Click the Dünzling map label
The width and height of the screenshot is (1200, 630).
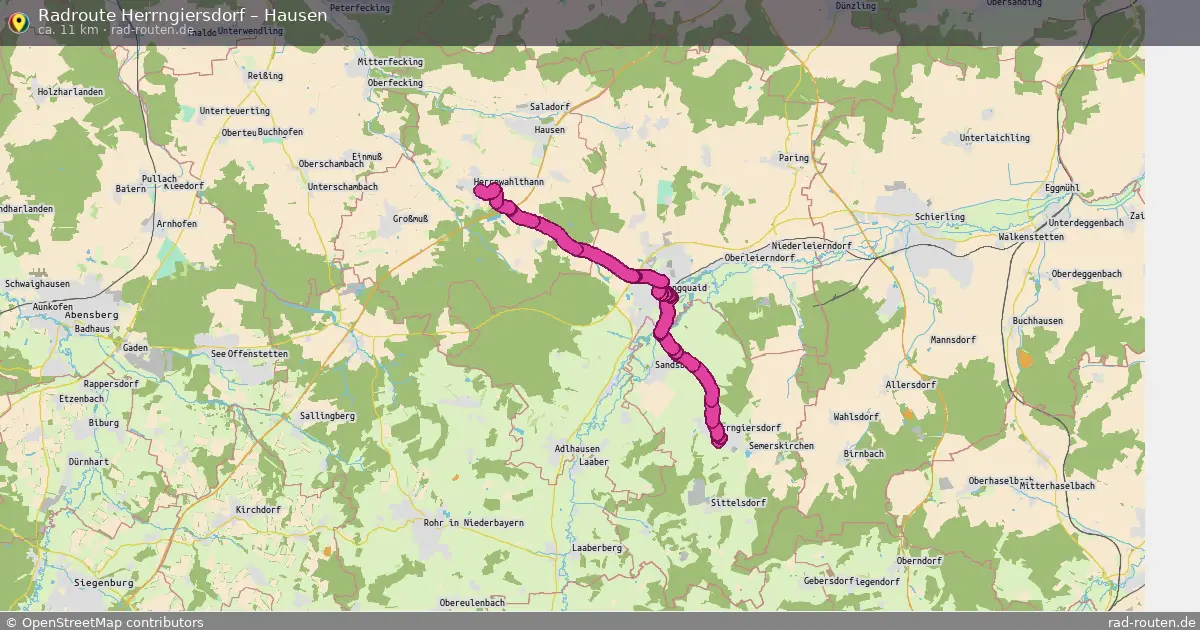[x=856, y=6]
